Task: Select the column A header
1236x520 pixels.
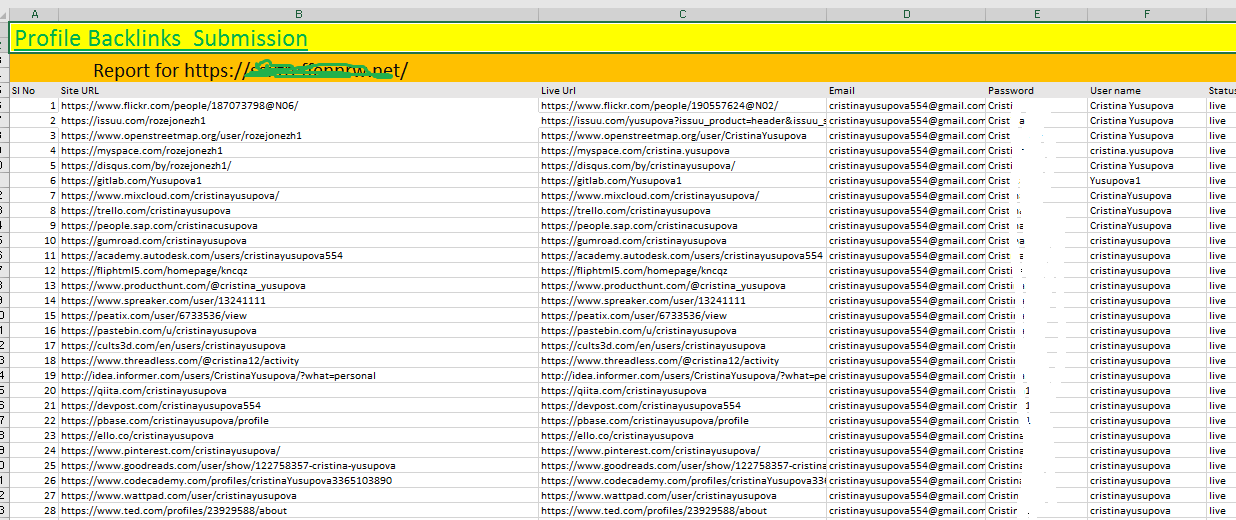Action: click(35, 14)
